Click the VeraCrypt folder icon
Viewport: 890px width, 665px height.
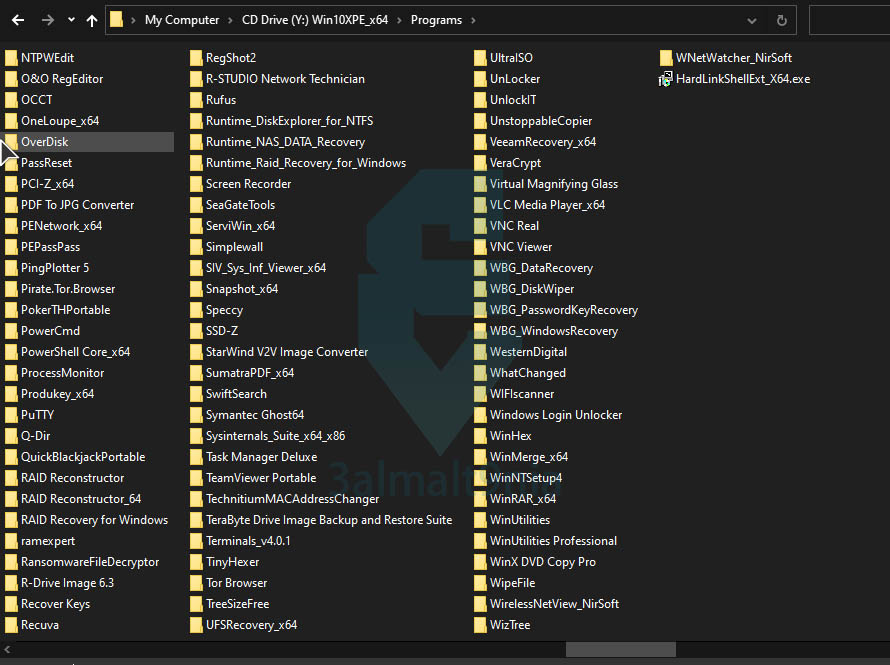pos(480,163)
